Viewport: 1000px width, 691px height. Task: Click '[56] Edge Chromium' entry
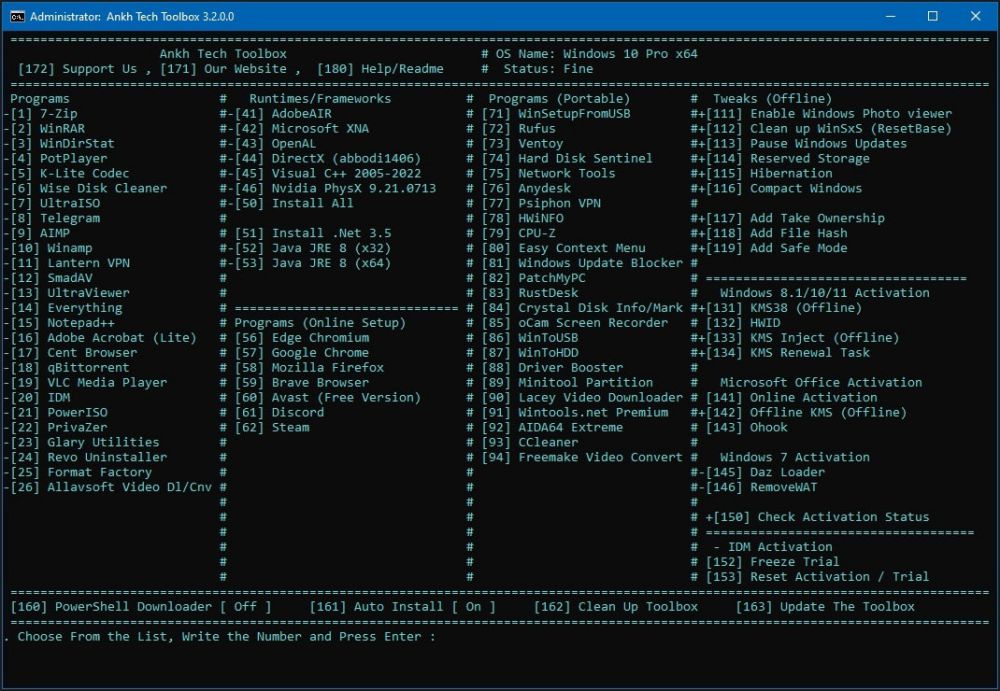click(x=302, y=338)
